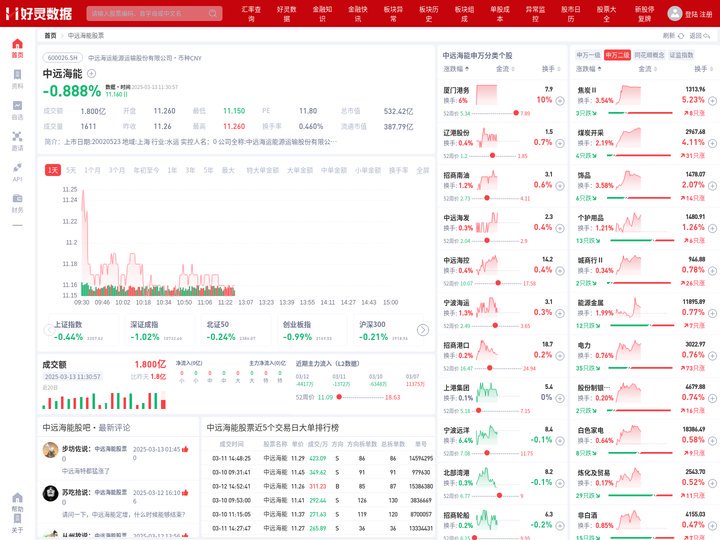Click 首页 breadcrumb link
The width and height of the screenshot is (720, 540).
(x=50, y=36)
